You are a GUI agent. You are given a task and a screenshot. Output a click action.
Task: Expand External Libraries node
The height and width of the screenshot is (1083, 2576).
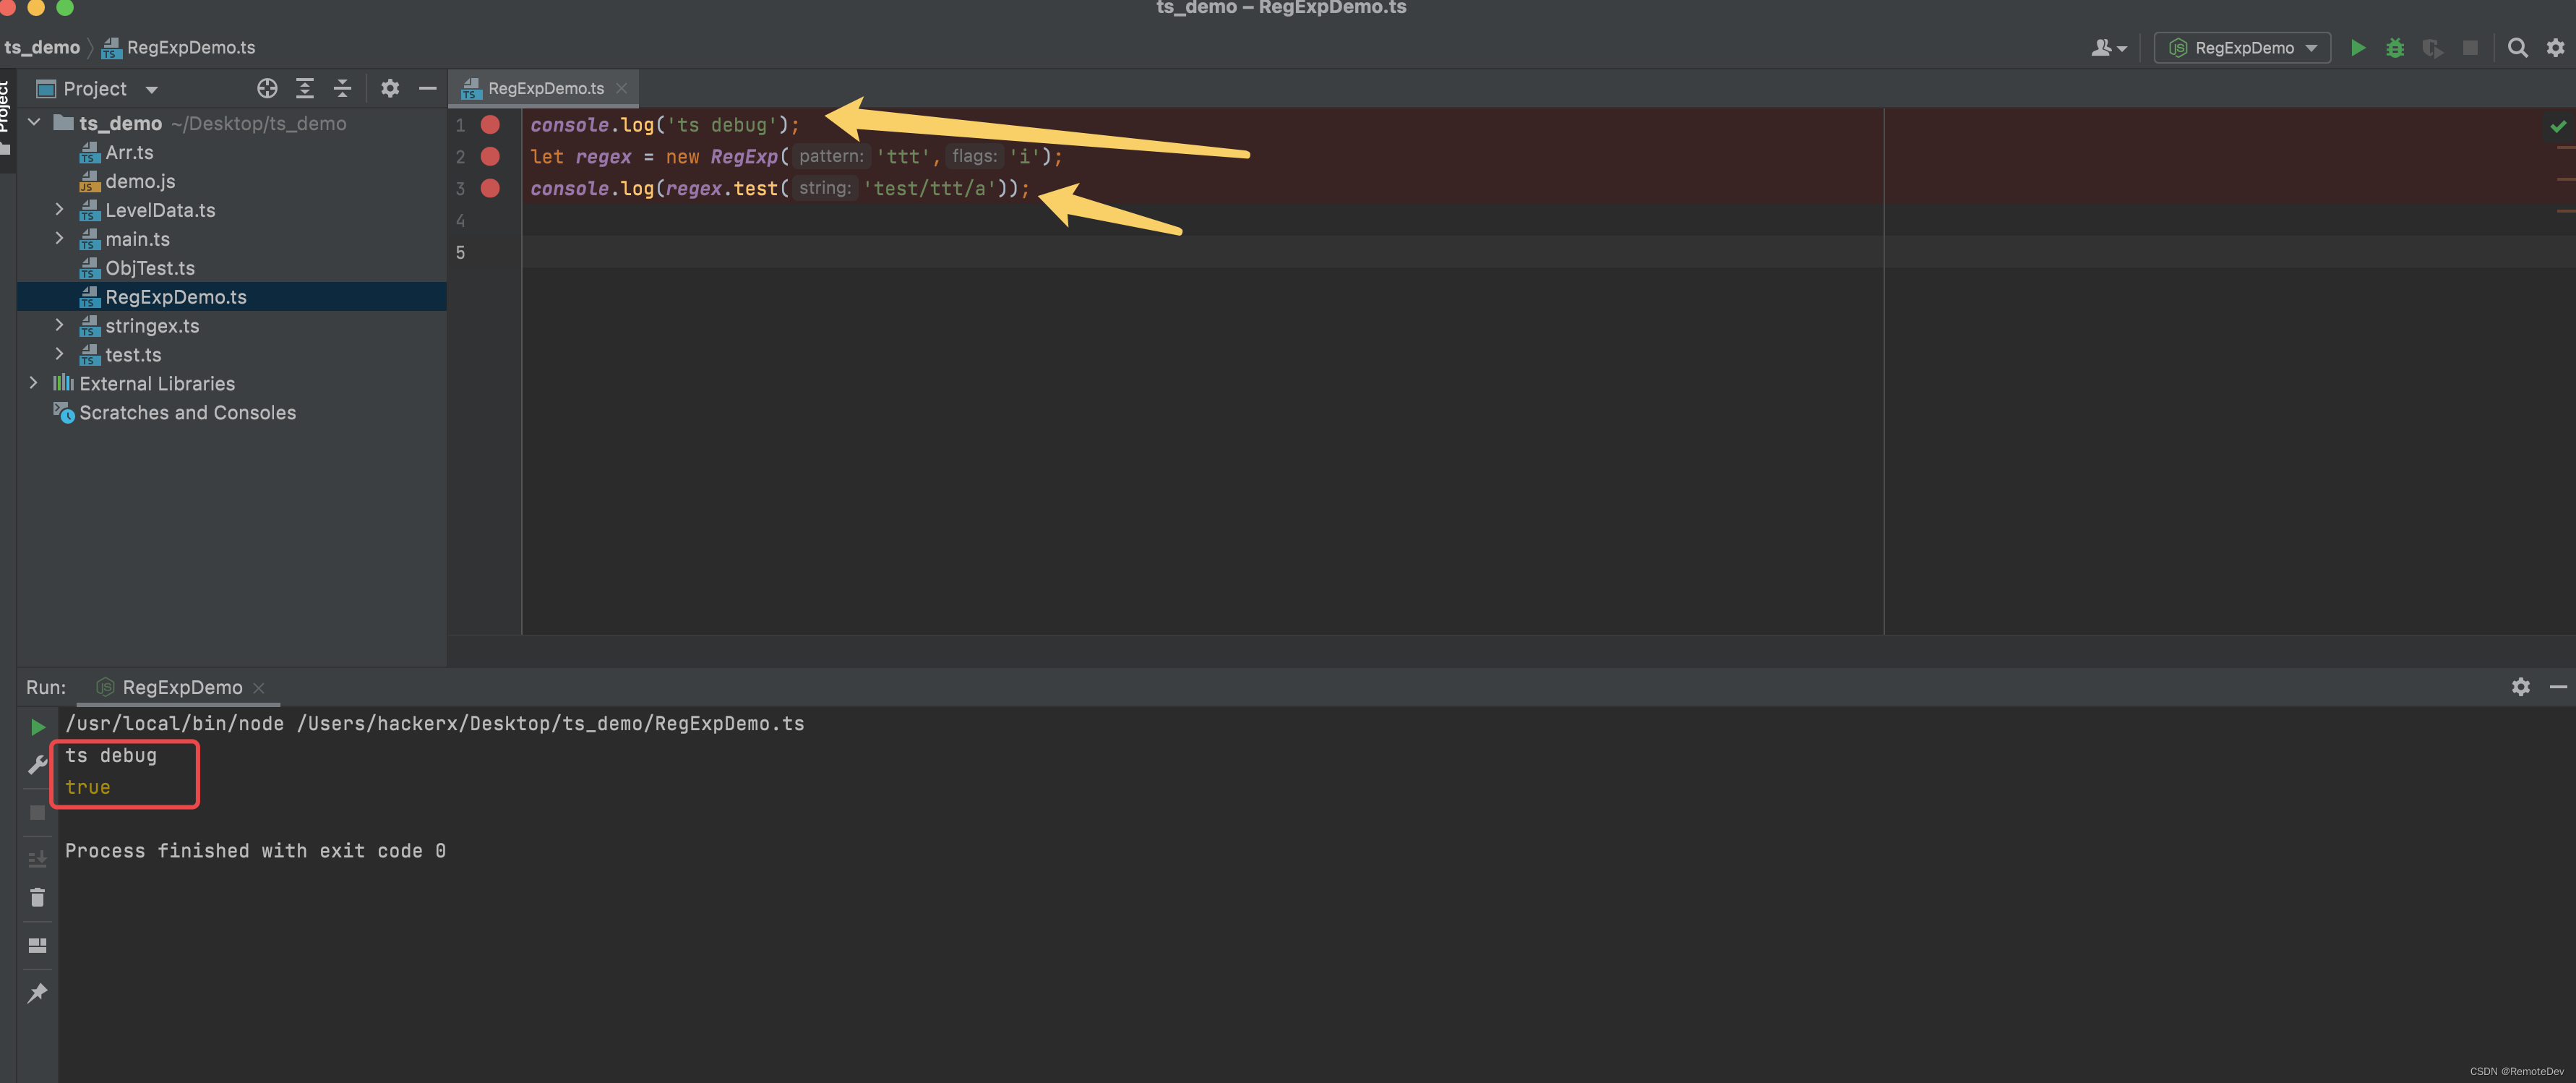tap(33, 383)
